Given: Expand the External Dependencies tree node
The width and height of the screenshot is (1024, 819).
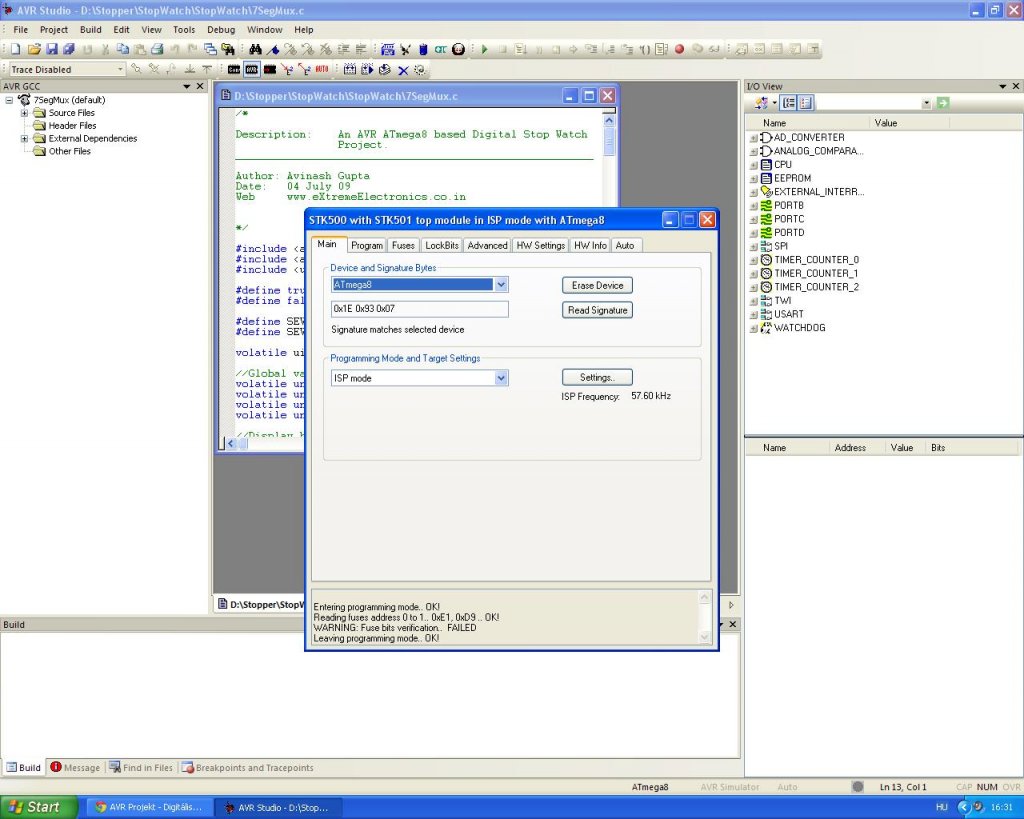Looking at the screenshot, I should 24,138.
